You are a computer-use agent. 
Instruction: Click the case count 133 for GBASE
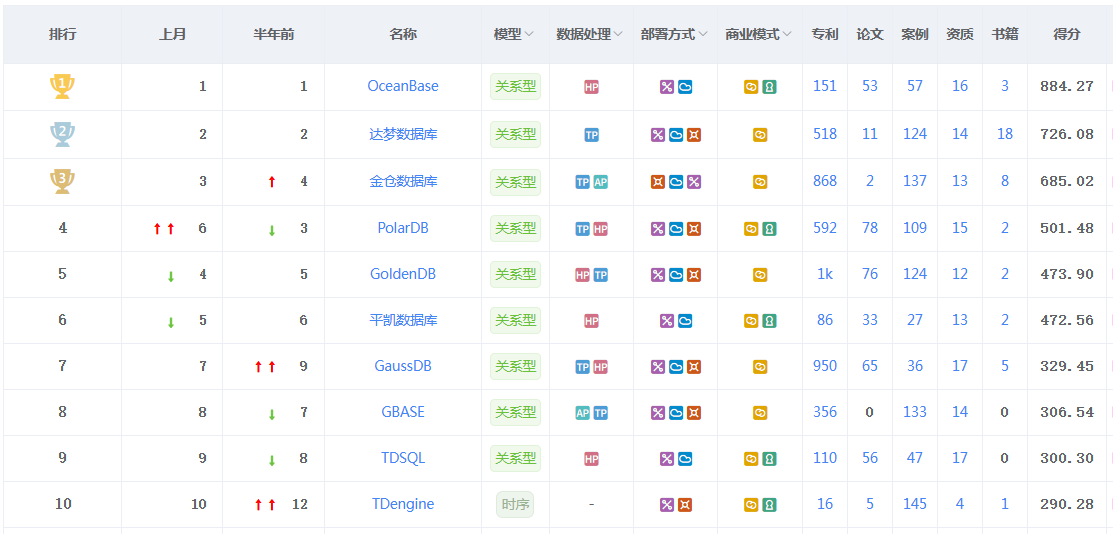coord(915,412)
